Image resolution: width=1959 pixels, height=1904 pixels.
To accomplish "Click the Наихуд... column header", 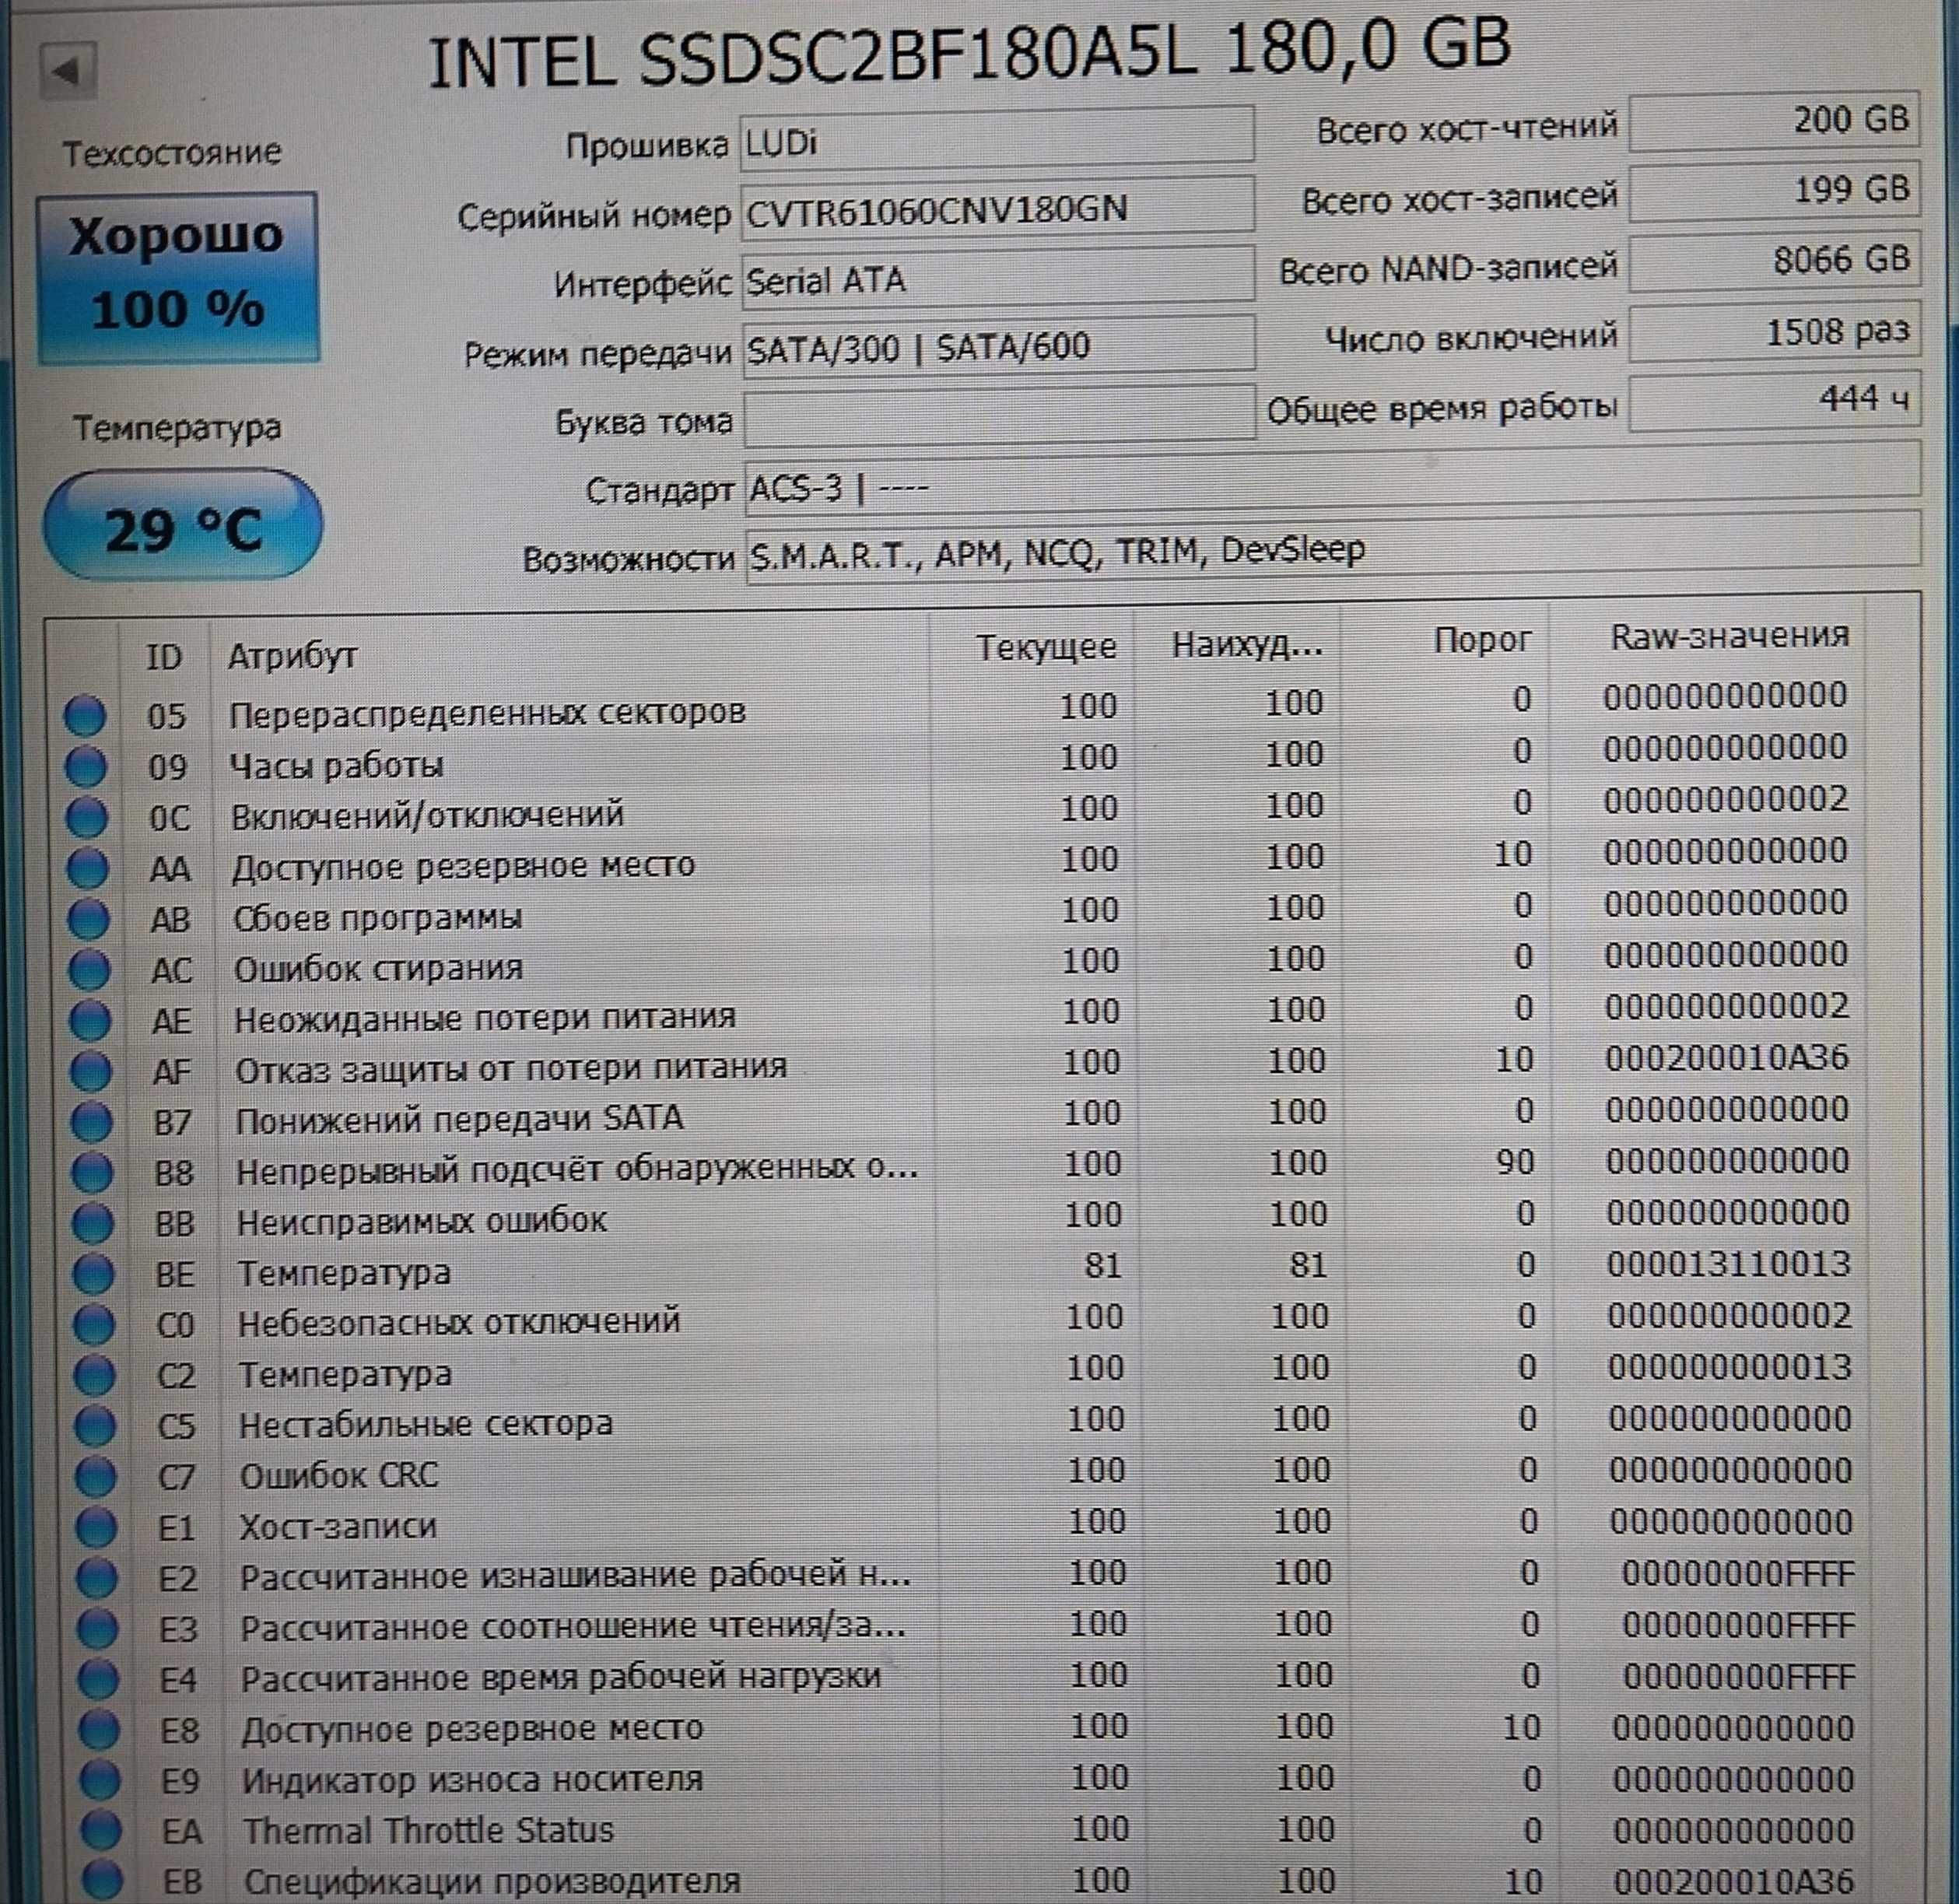I will pyautogui.click(x=1247, y=644).
